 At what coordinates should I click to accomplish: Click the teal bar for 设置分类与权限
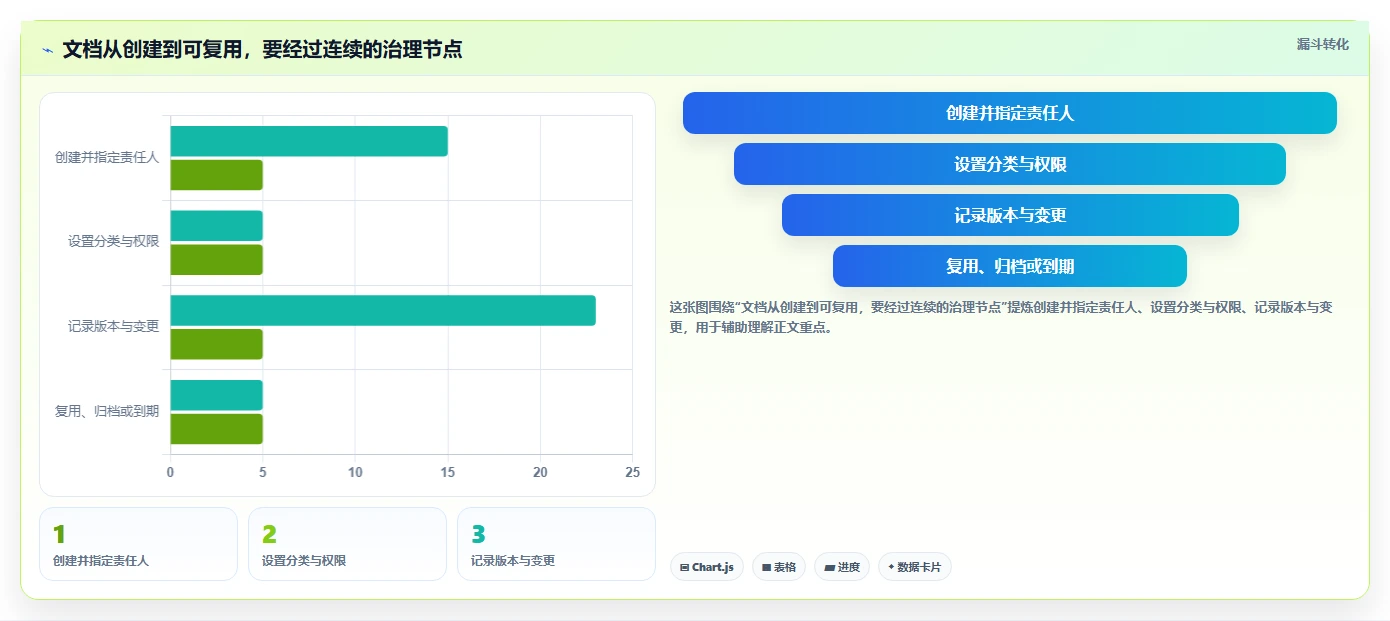217,226
